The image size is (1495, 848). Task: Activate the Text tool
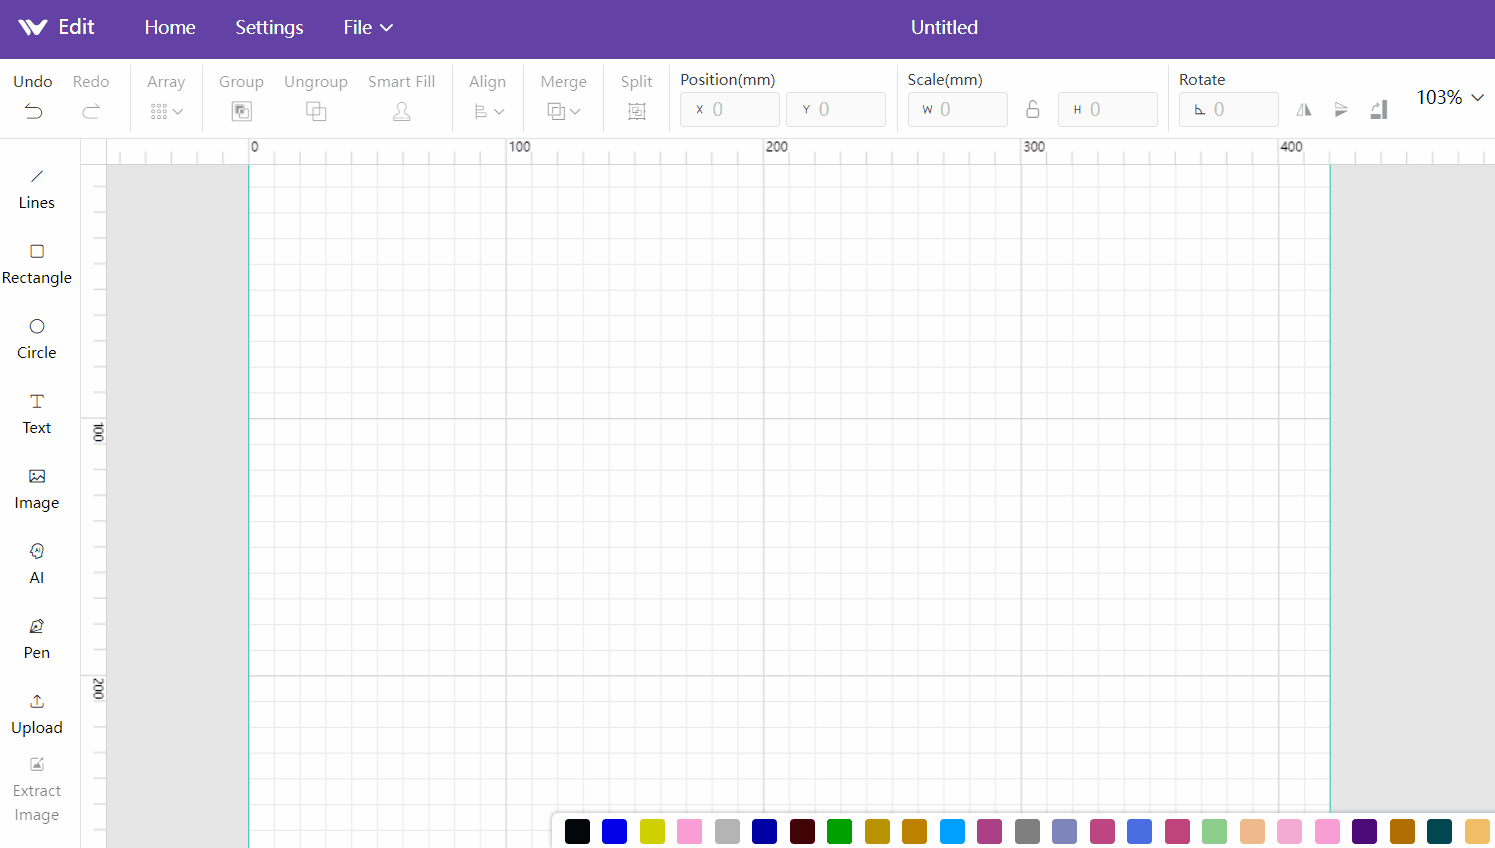pyautogui.click(x=37, y=414)
